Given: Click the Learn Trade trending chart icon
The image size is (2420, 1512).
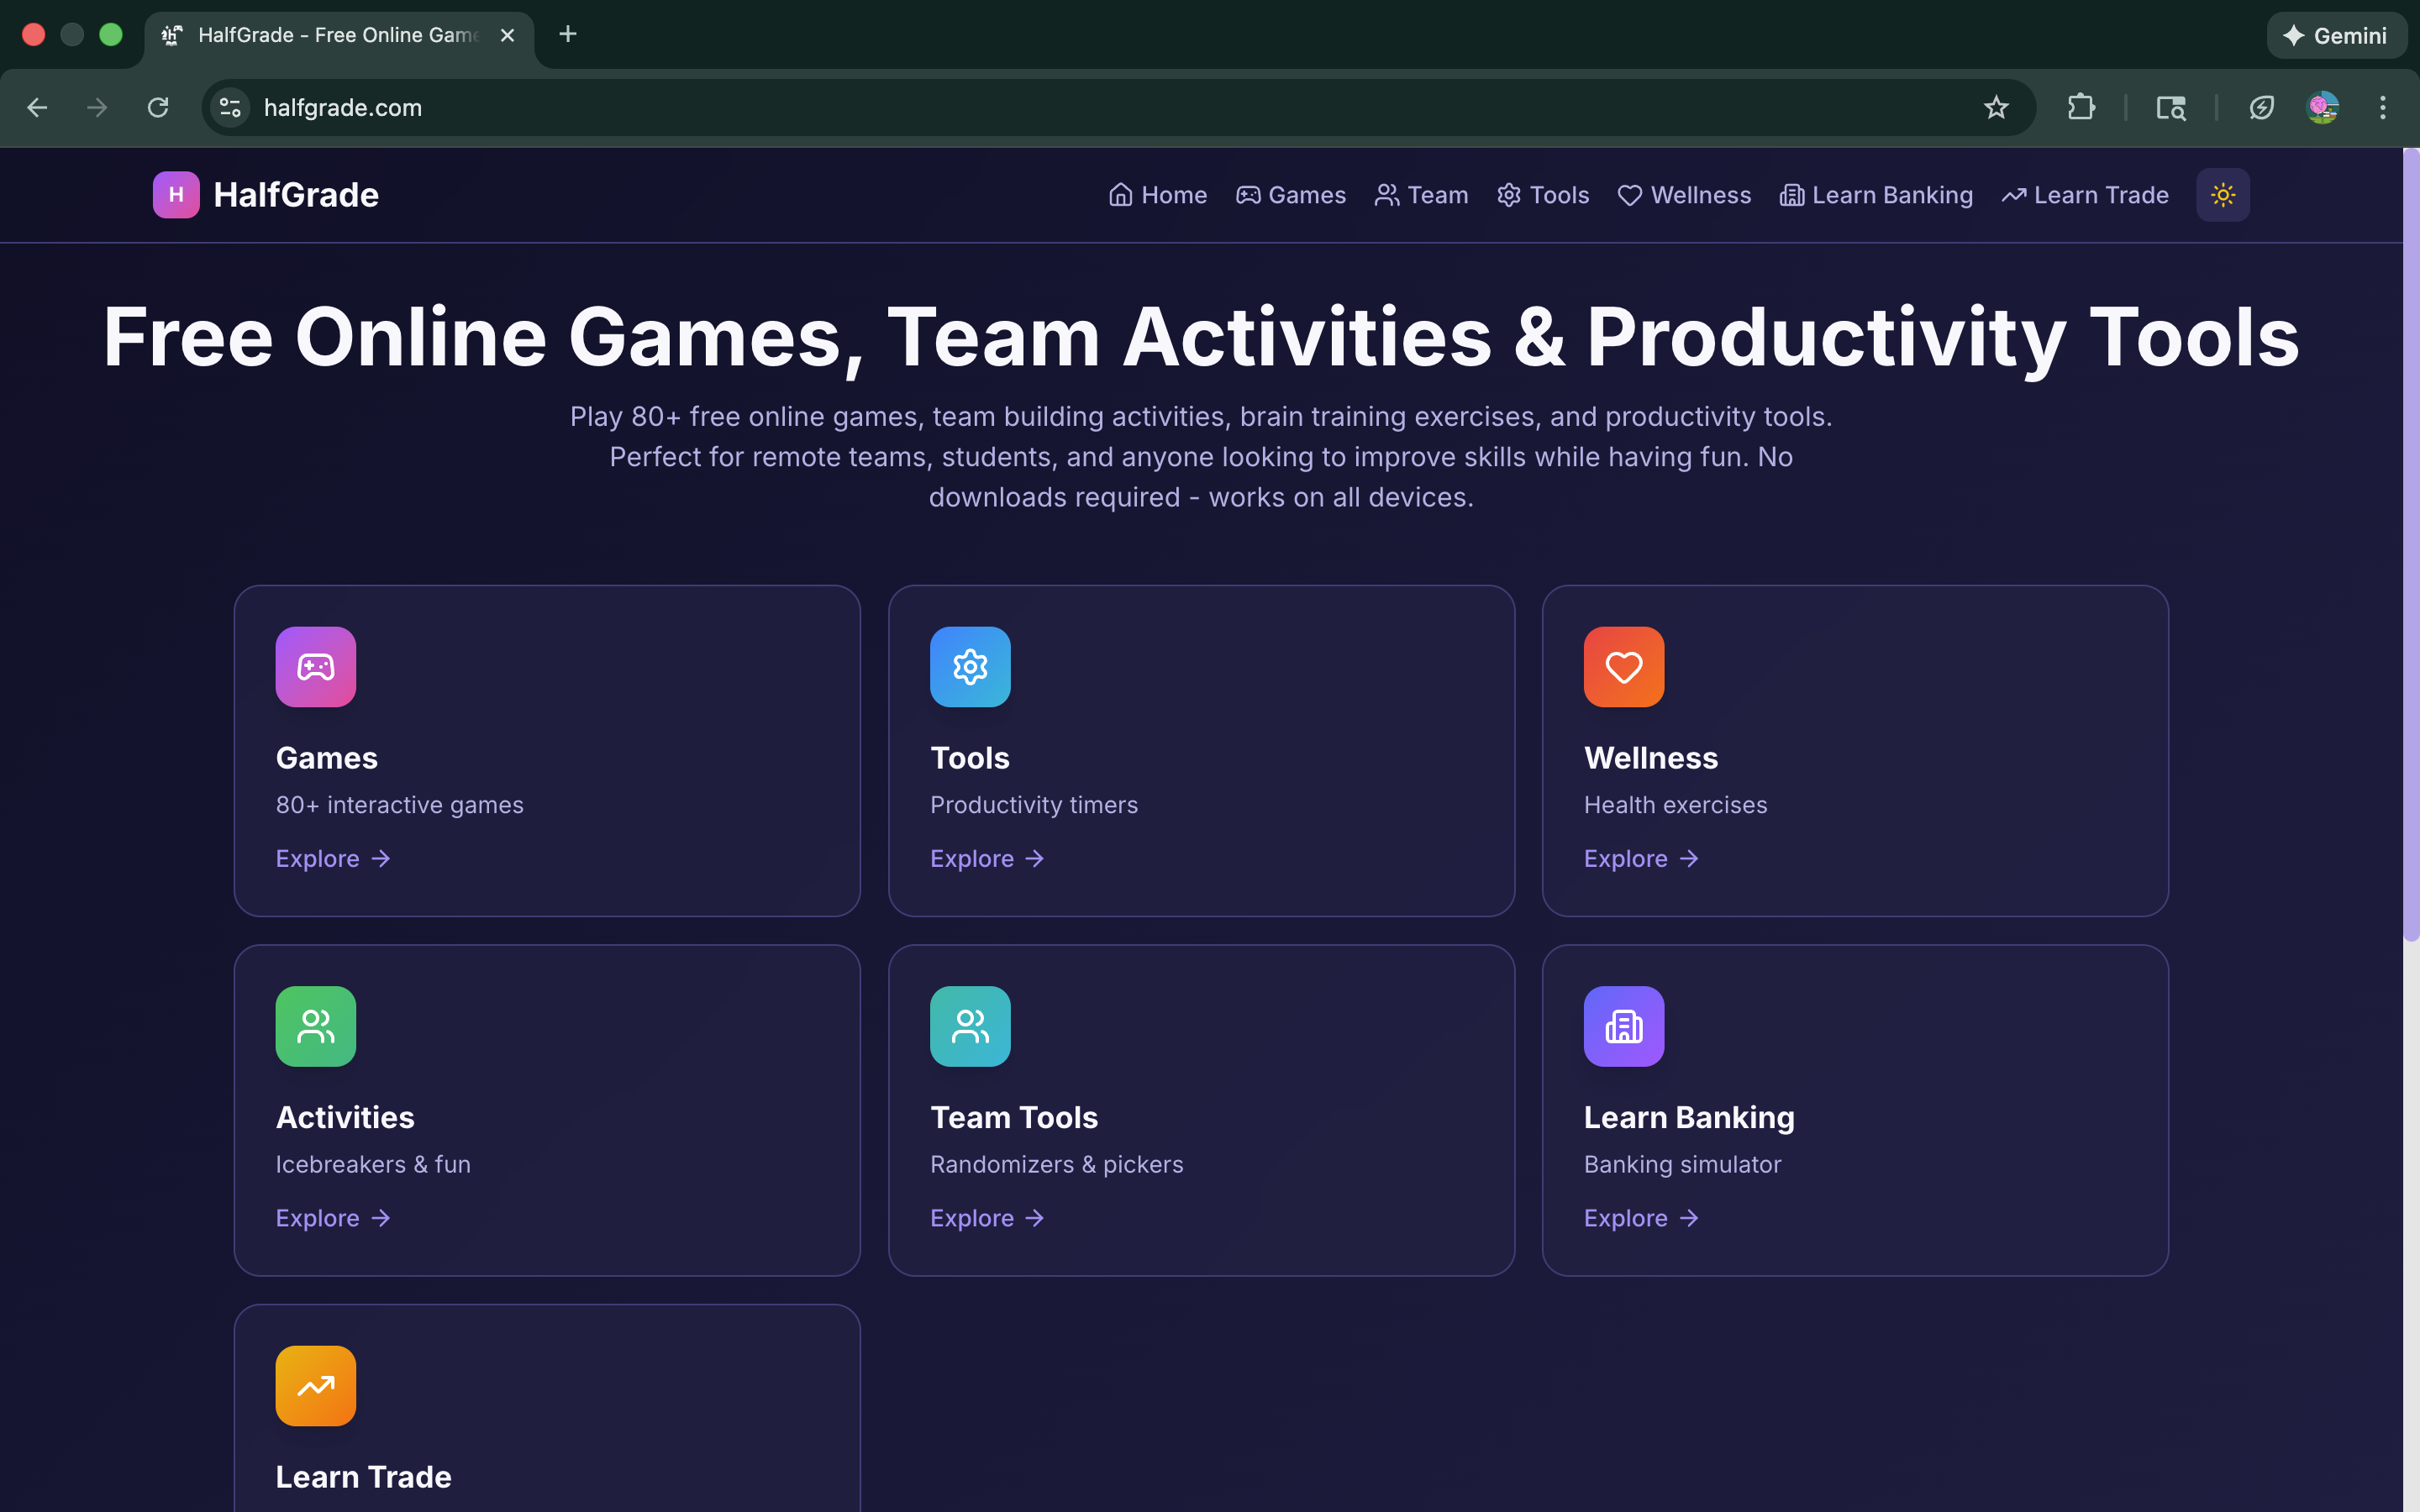Looking at the screenshot, I should 315,1385.
